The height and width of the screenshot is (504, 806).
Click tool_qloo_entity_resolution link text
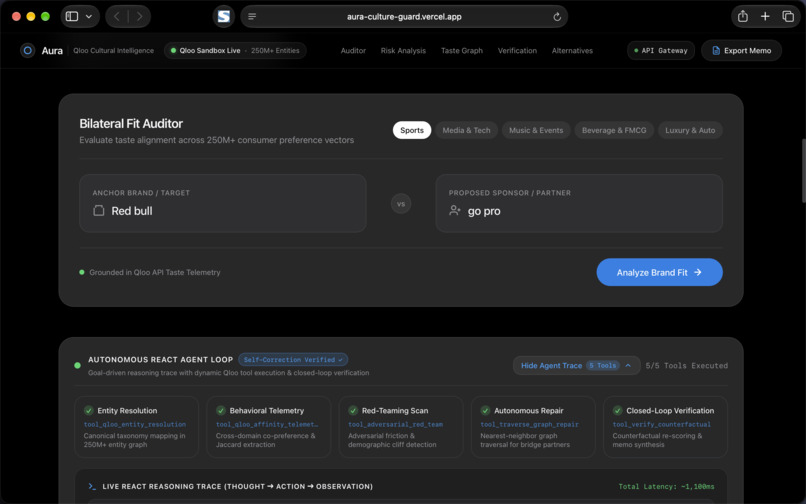click(x=135, y=424)
